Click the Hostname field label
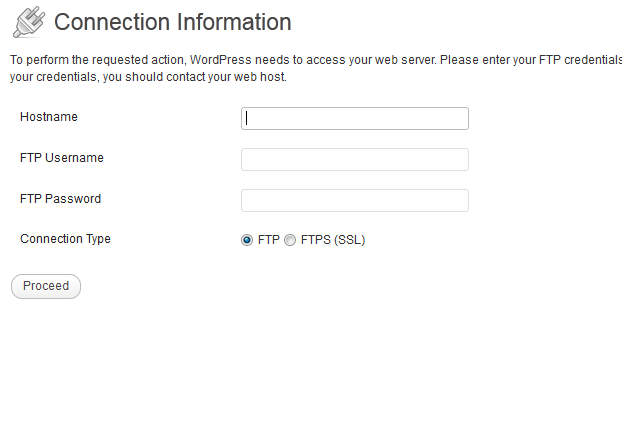Image resolution: width=622 pixels, height=422 pixels. point(49,117)
